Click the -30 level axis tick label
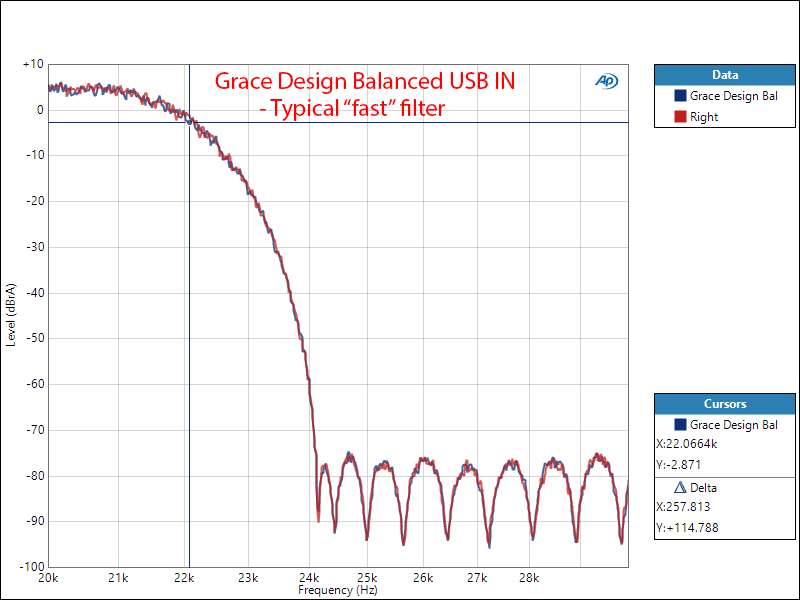The image size is (800, 600). tap(35, 247)
